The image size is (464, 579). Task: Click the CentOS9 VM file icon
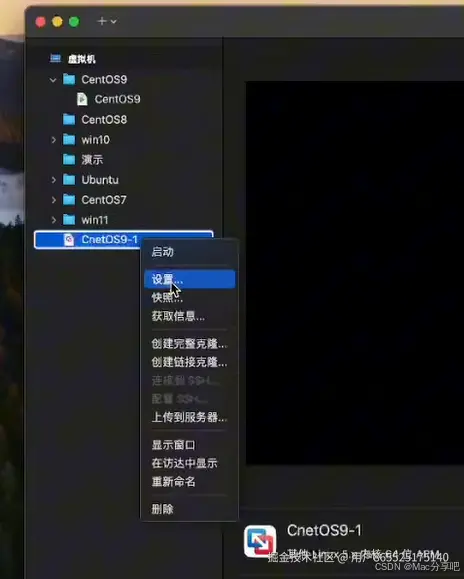(82, 99)
